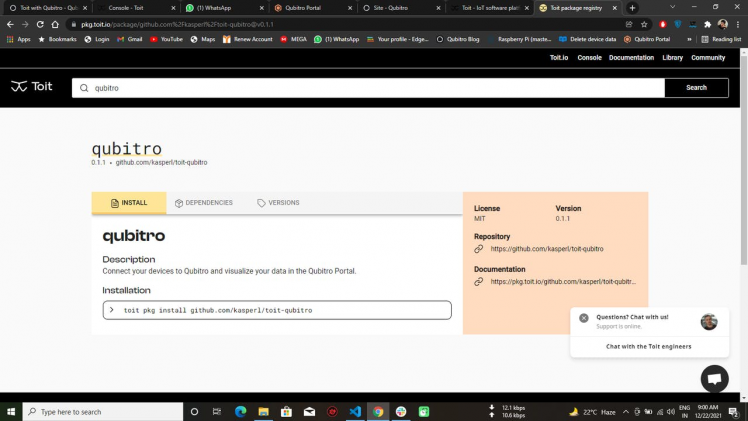This screenshot has width=748, height=421.
Task: Open the Gmail bookmark
Action: coord(130,39)
